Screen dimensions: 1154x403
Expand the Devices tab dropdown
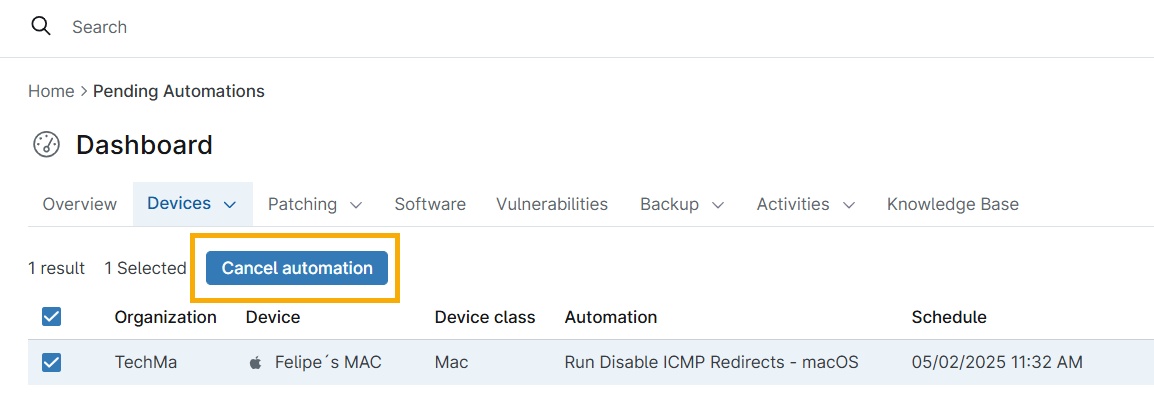[x=230, y=204]
